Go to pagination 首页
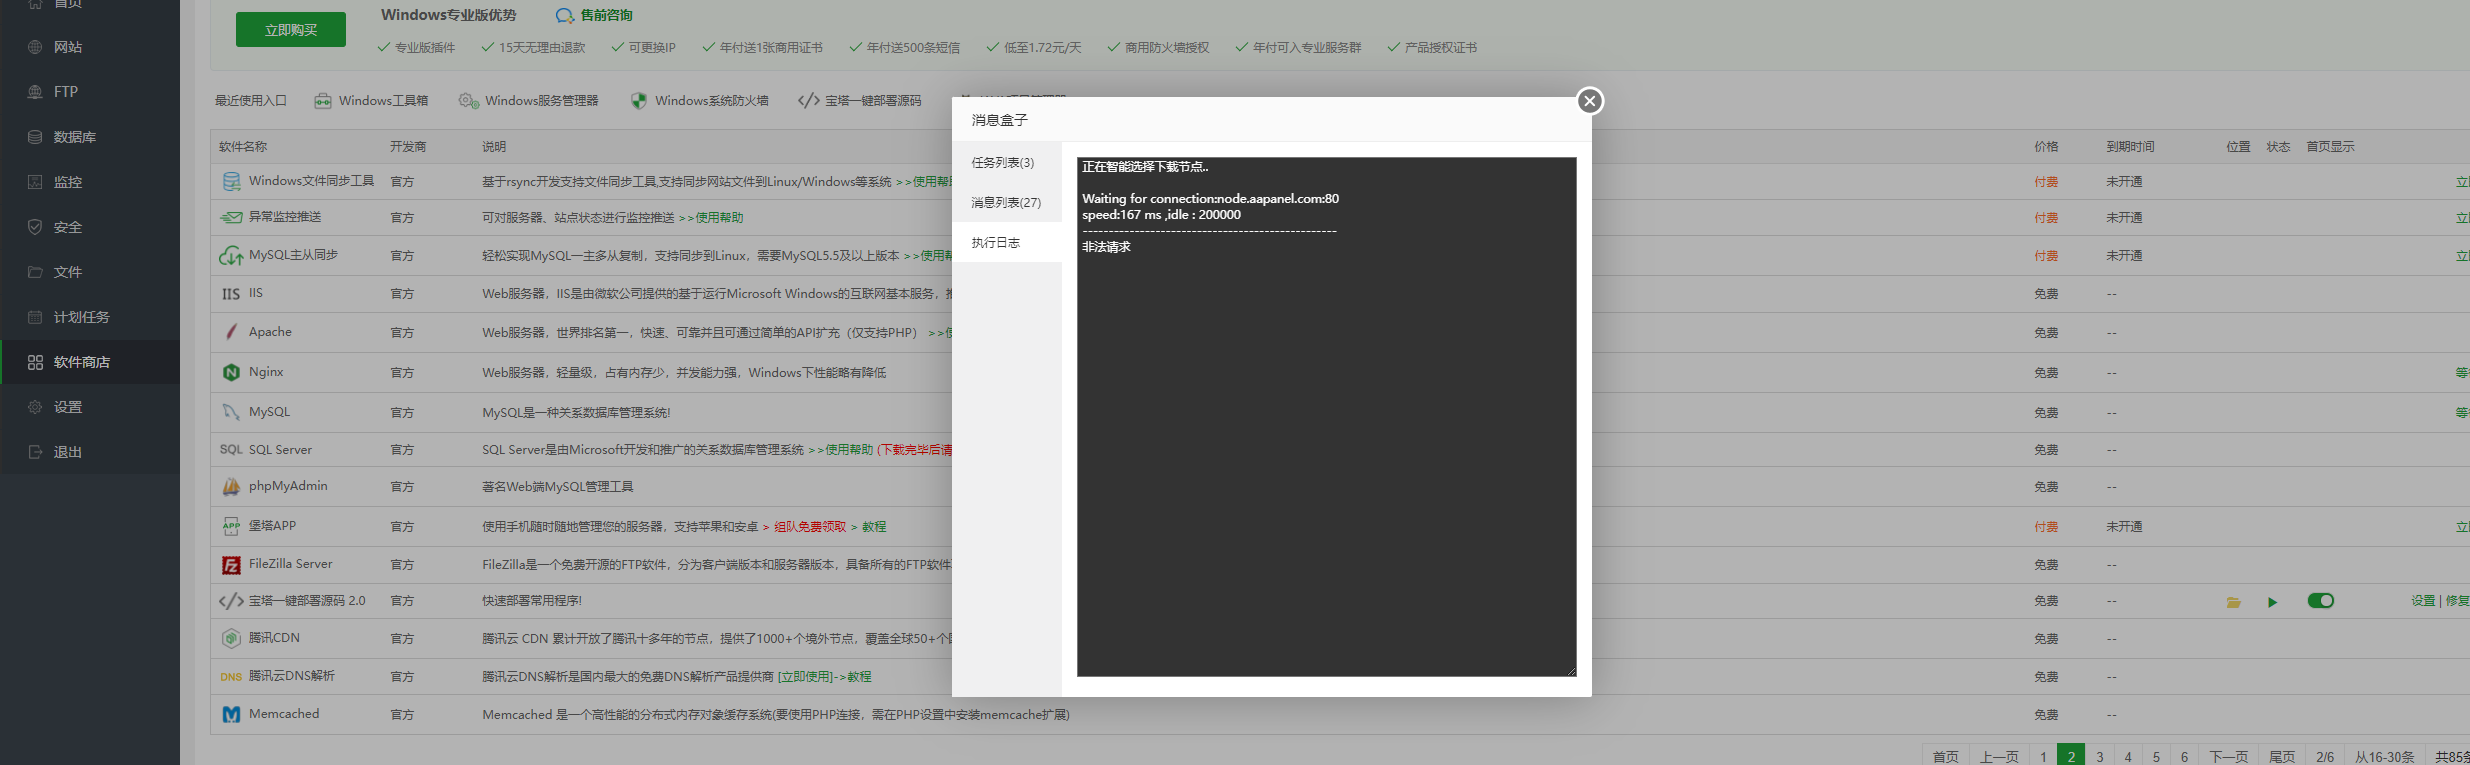Viewport: 2470px width, 765px height. click(1946, 757)
